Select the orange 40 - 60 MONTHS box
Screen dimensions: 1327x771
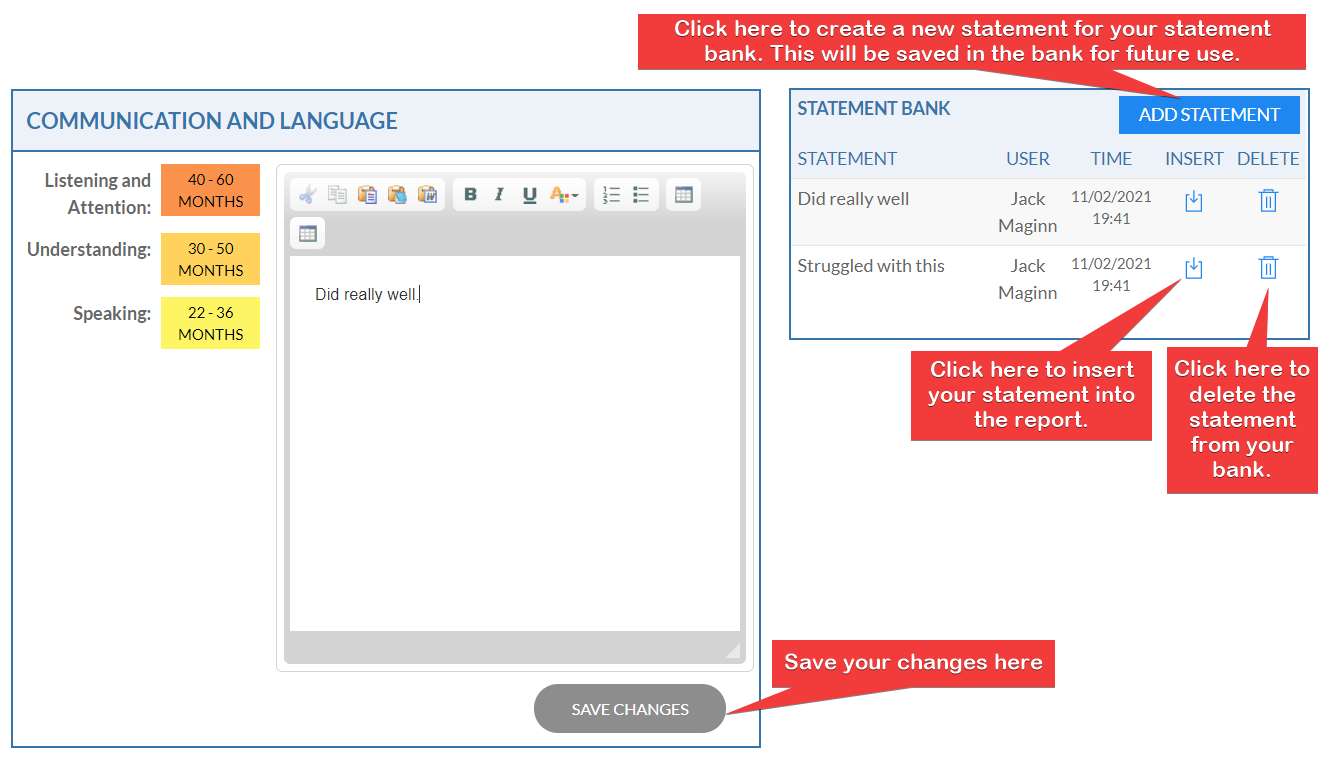[x=210, y=190]
